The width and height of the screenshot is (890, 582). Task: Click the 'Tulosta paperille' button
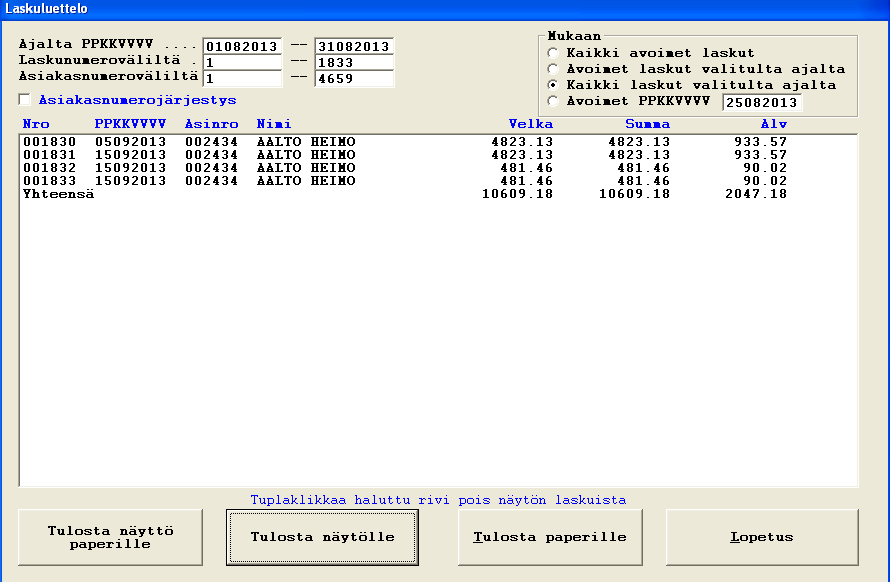[x=549, y=537]
